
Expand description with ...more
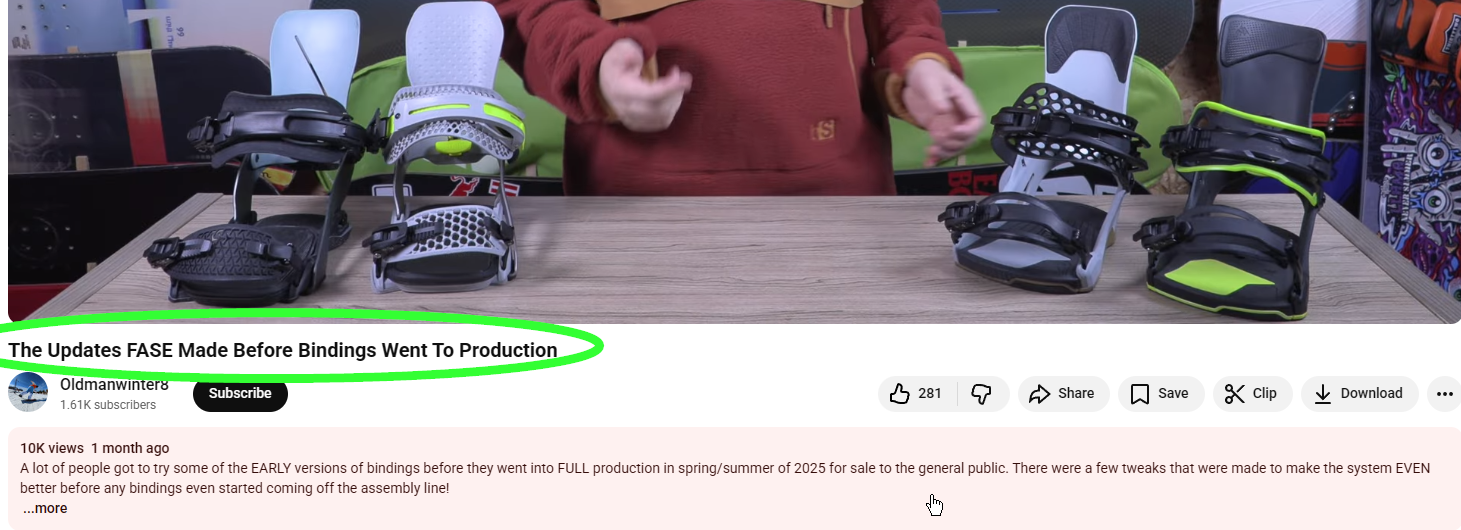[x=45, y=508]
